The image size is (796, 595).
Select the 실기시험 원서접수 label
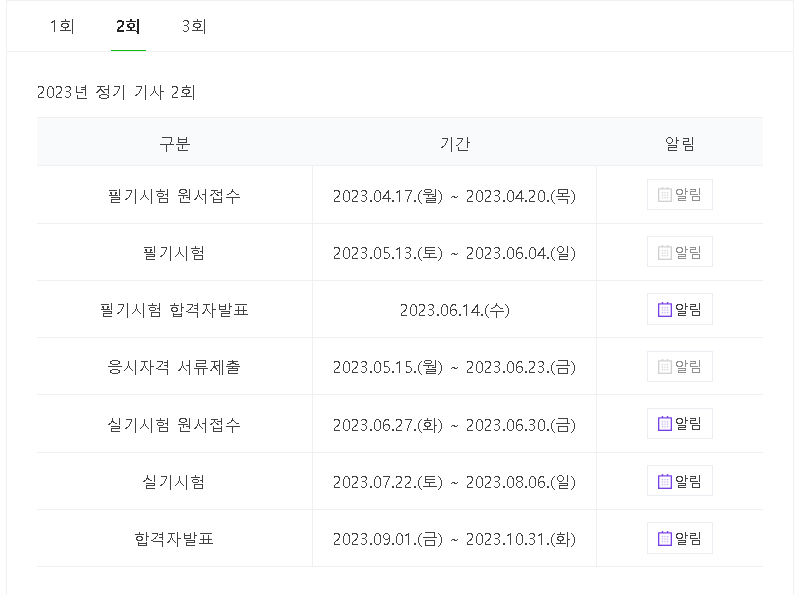174,424
